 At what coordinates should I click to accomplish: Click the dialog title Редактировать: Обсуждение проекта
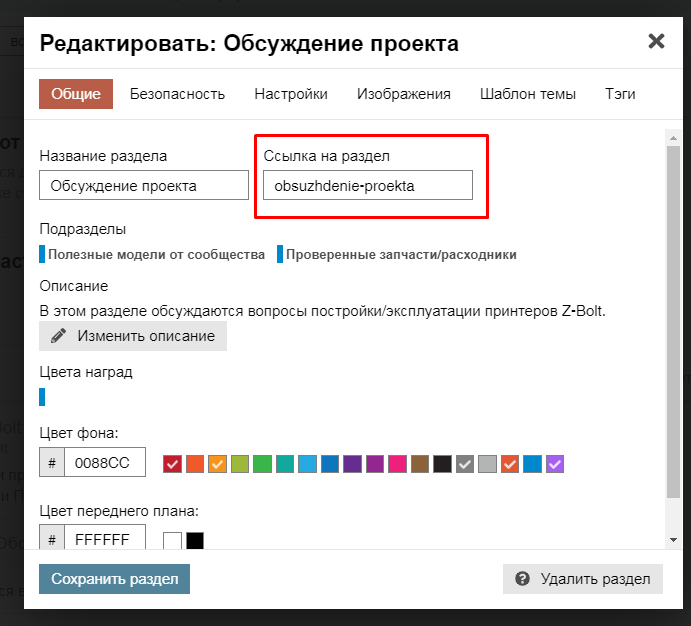click(249, 44)
